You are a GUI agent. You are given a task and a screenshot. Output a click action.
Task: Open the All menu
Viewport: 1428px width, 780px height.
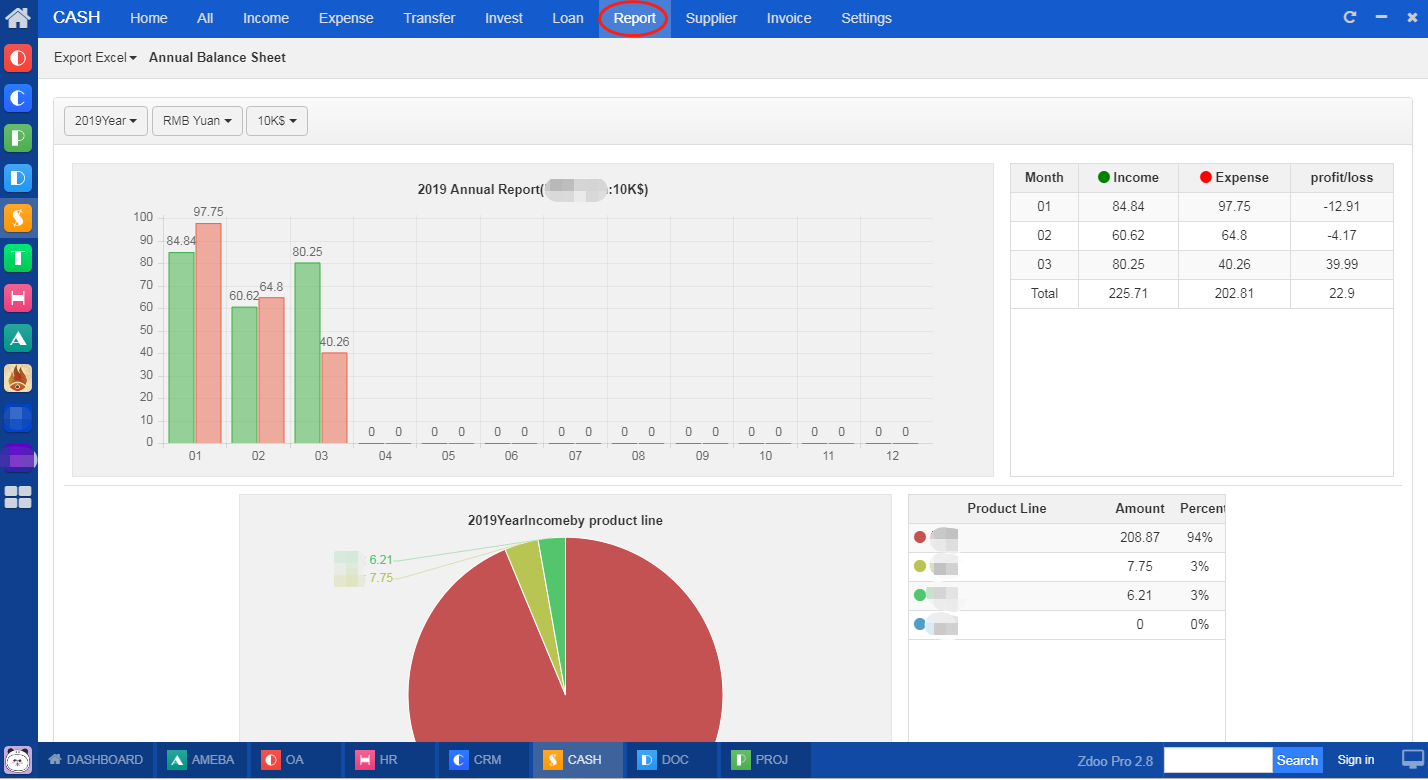coord(205,18)
